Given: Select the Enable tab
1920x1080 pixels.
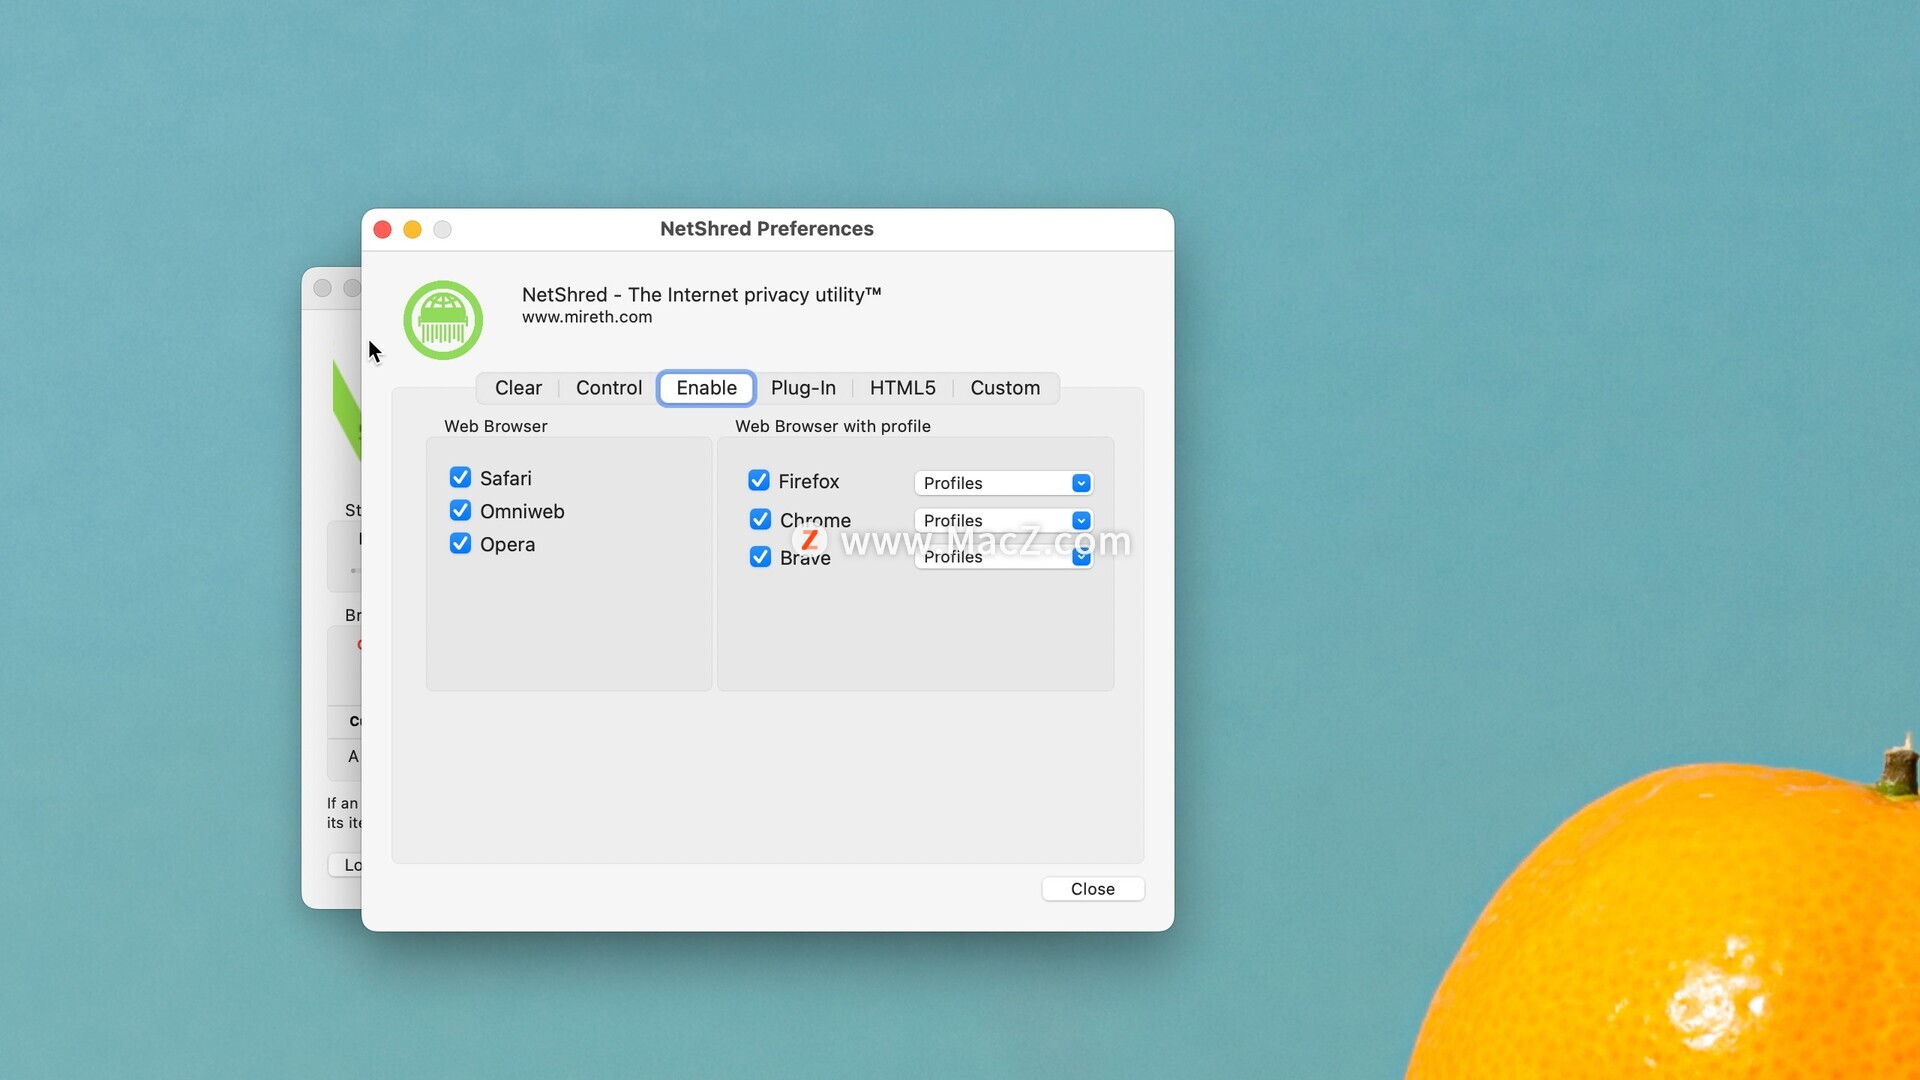Looking at the screenshot, I should pyautogui.click(x=706, y=388).
